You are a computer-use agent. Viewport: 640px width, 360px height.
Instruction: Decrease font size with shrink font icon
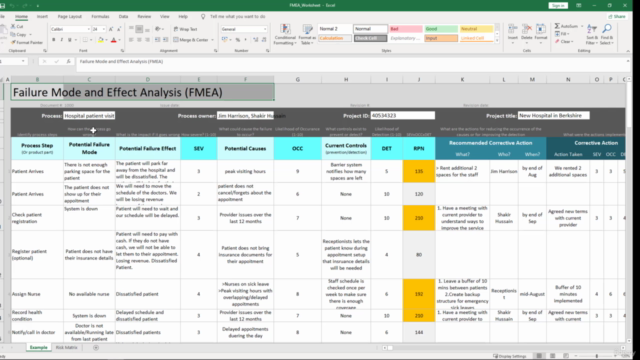coord(119,29)
